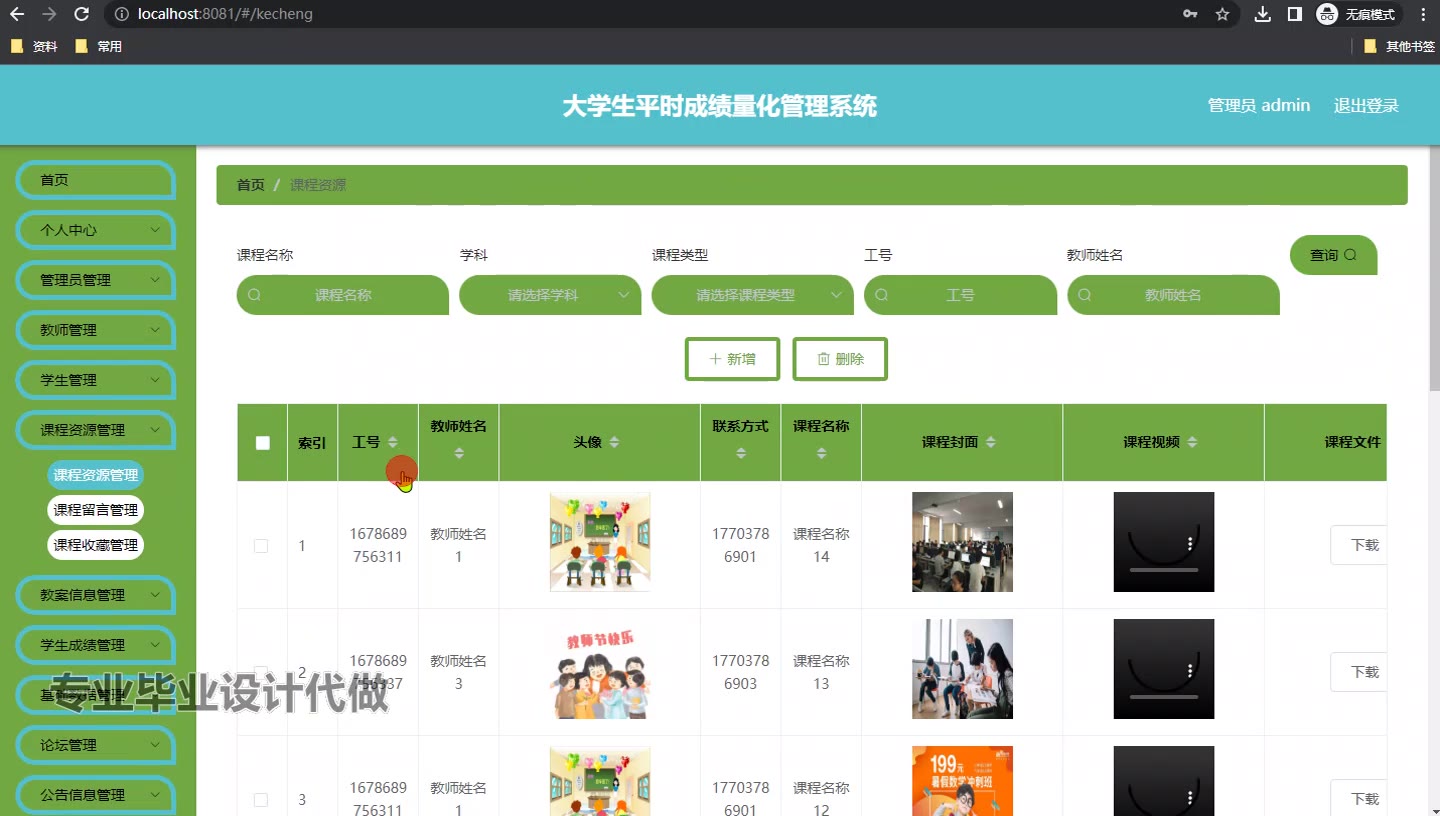Toggle the select-all header checkbox

point(263,443)
